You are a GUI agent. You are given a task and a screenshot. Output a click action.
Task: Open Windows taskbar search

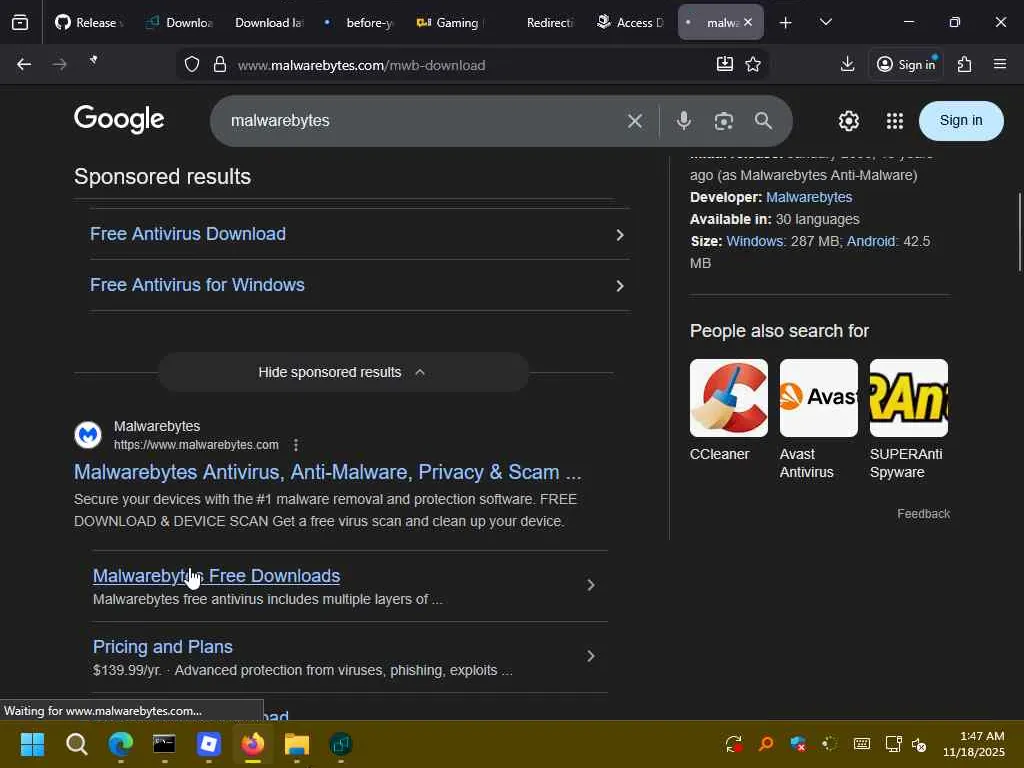[x=76, y=744]
